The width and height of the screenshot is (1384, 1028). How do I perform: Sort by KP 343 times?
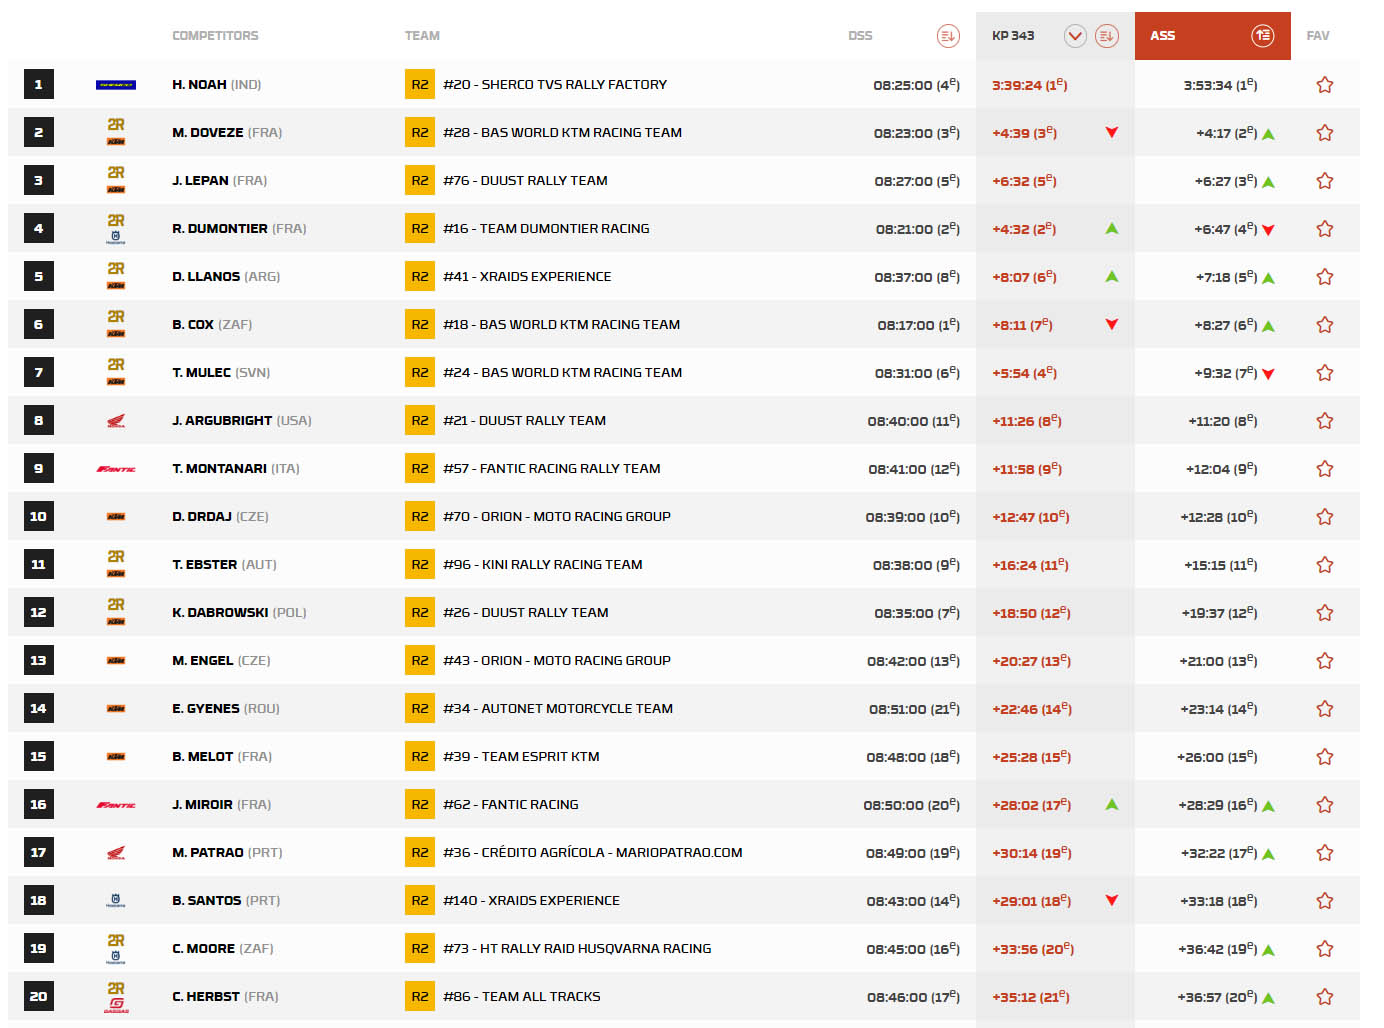coord(1107,36)
